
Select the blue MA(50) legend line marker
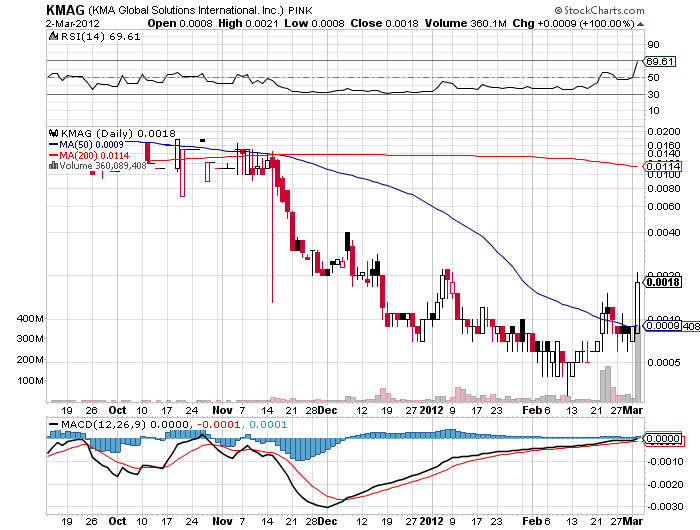[x=53, y=144]
